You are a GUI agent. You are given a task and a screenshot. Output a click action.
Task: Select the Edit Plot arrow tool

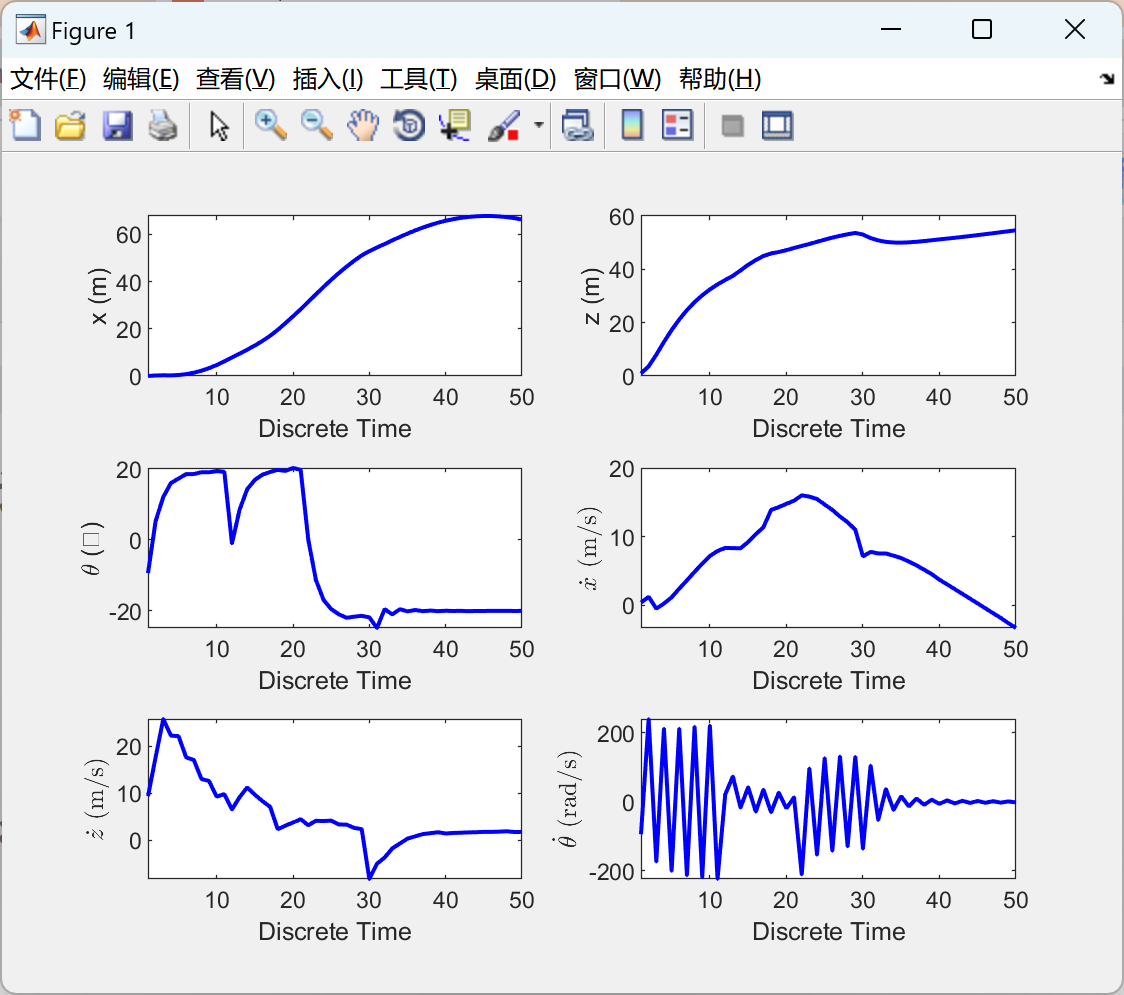pyautogui.click(x=219, y=125)
